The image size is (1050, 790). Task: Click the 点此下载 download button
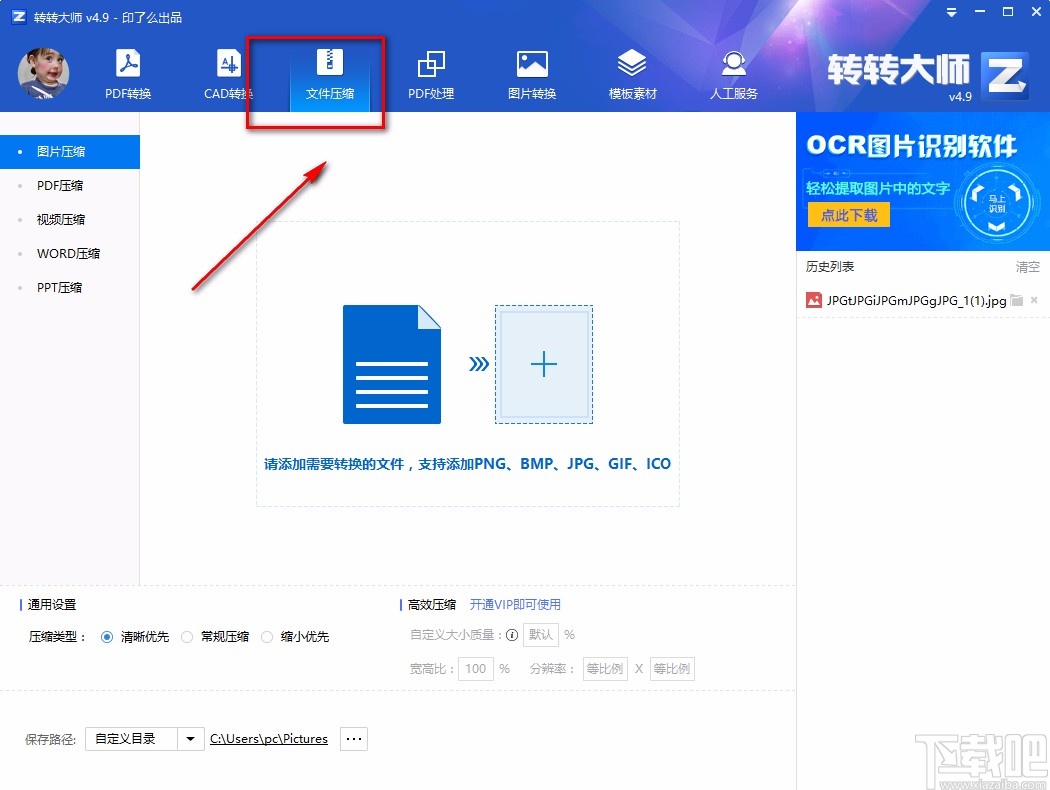(848, 215)
